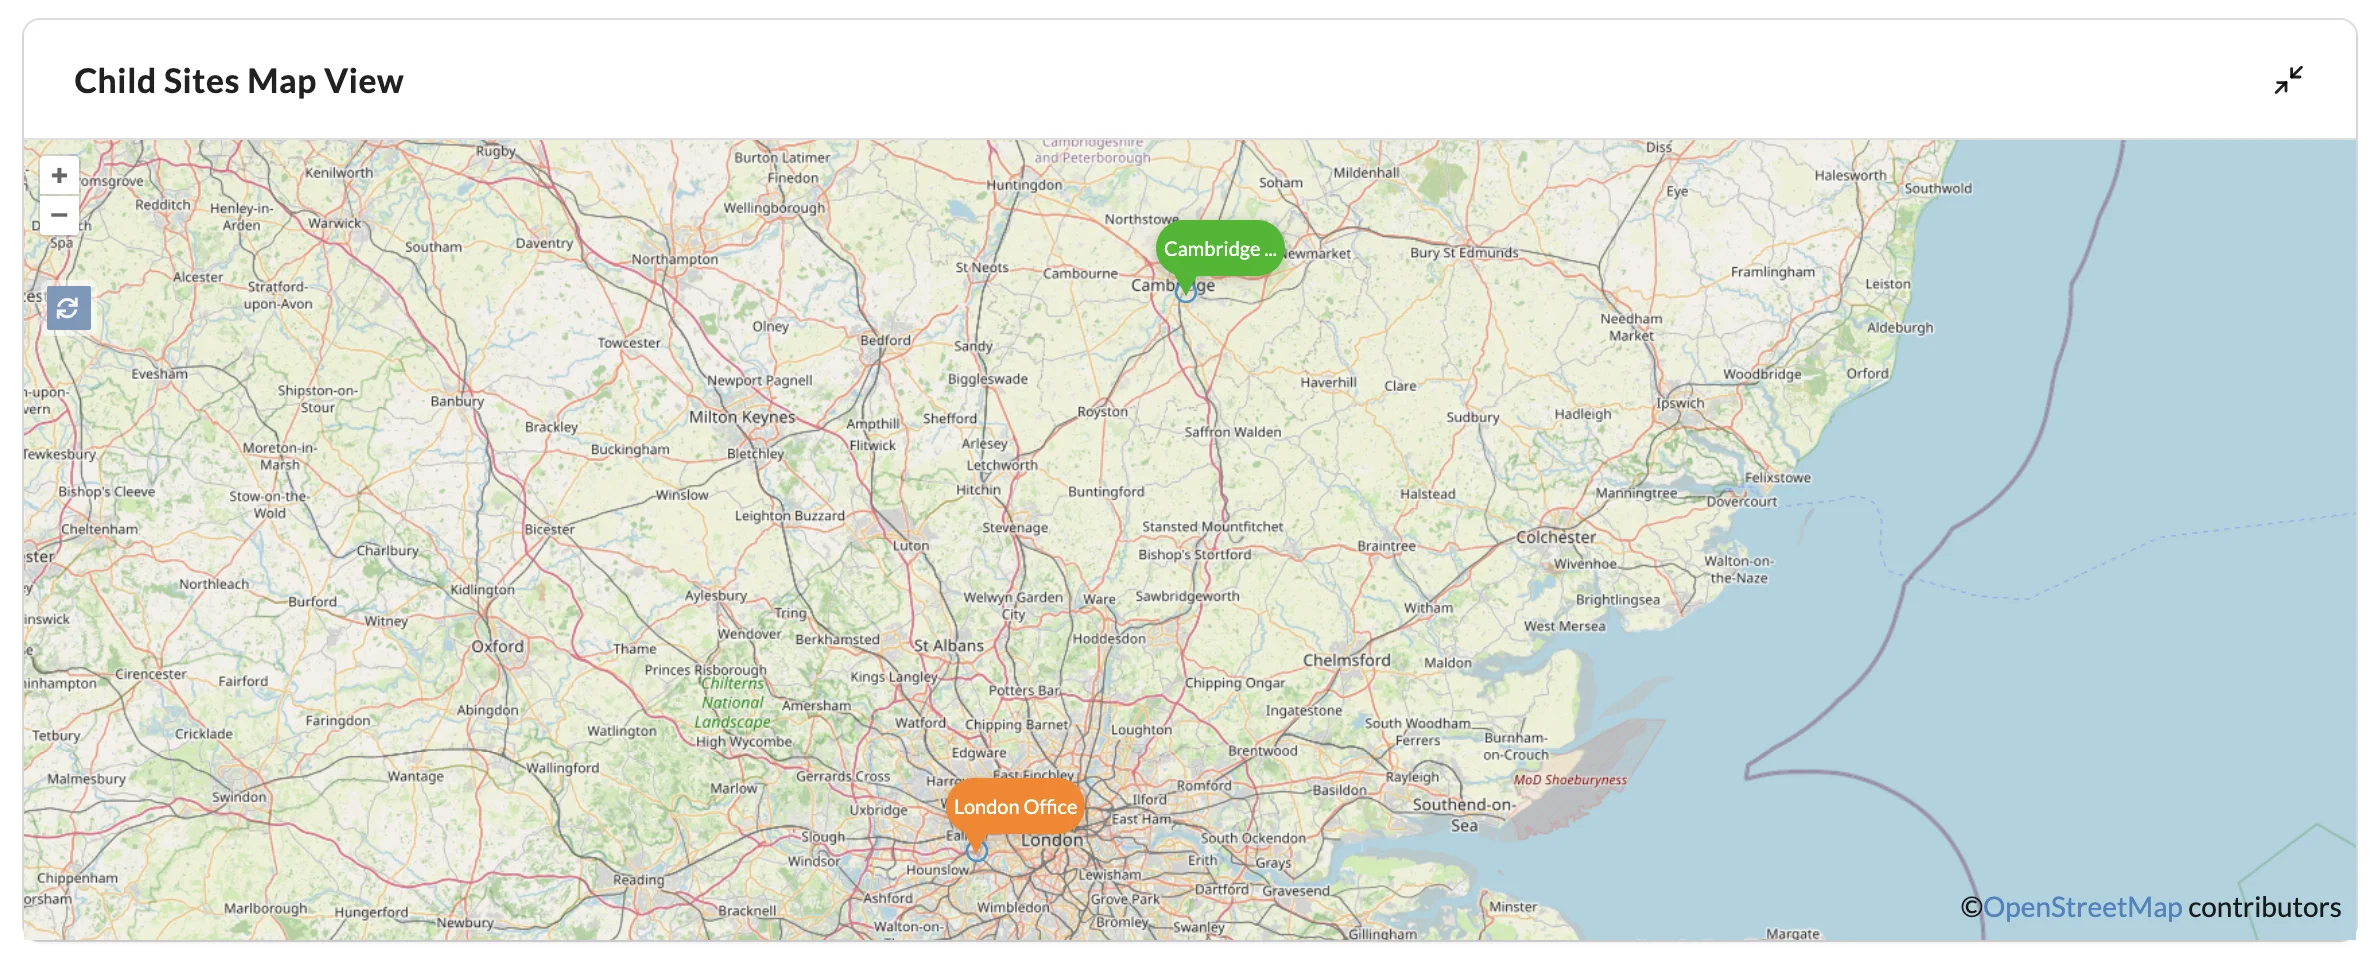2376x964 pixels.
Task: Click the Saffron Walden map label
Action: click(x=1232, y=432)
